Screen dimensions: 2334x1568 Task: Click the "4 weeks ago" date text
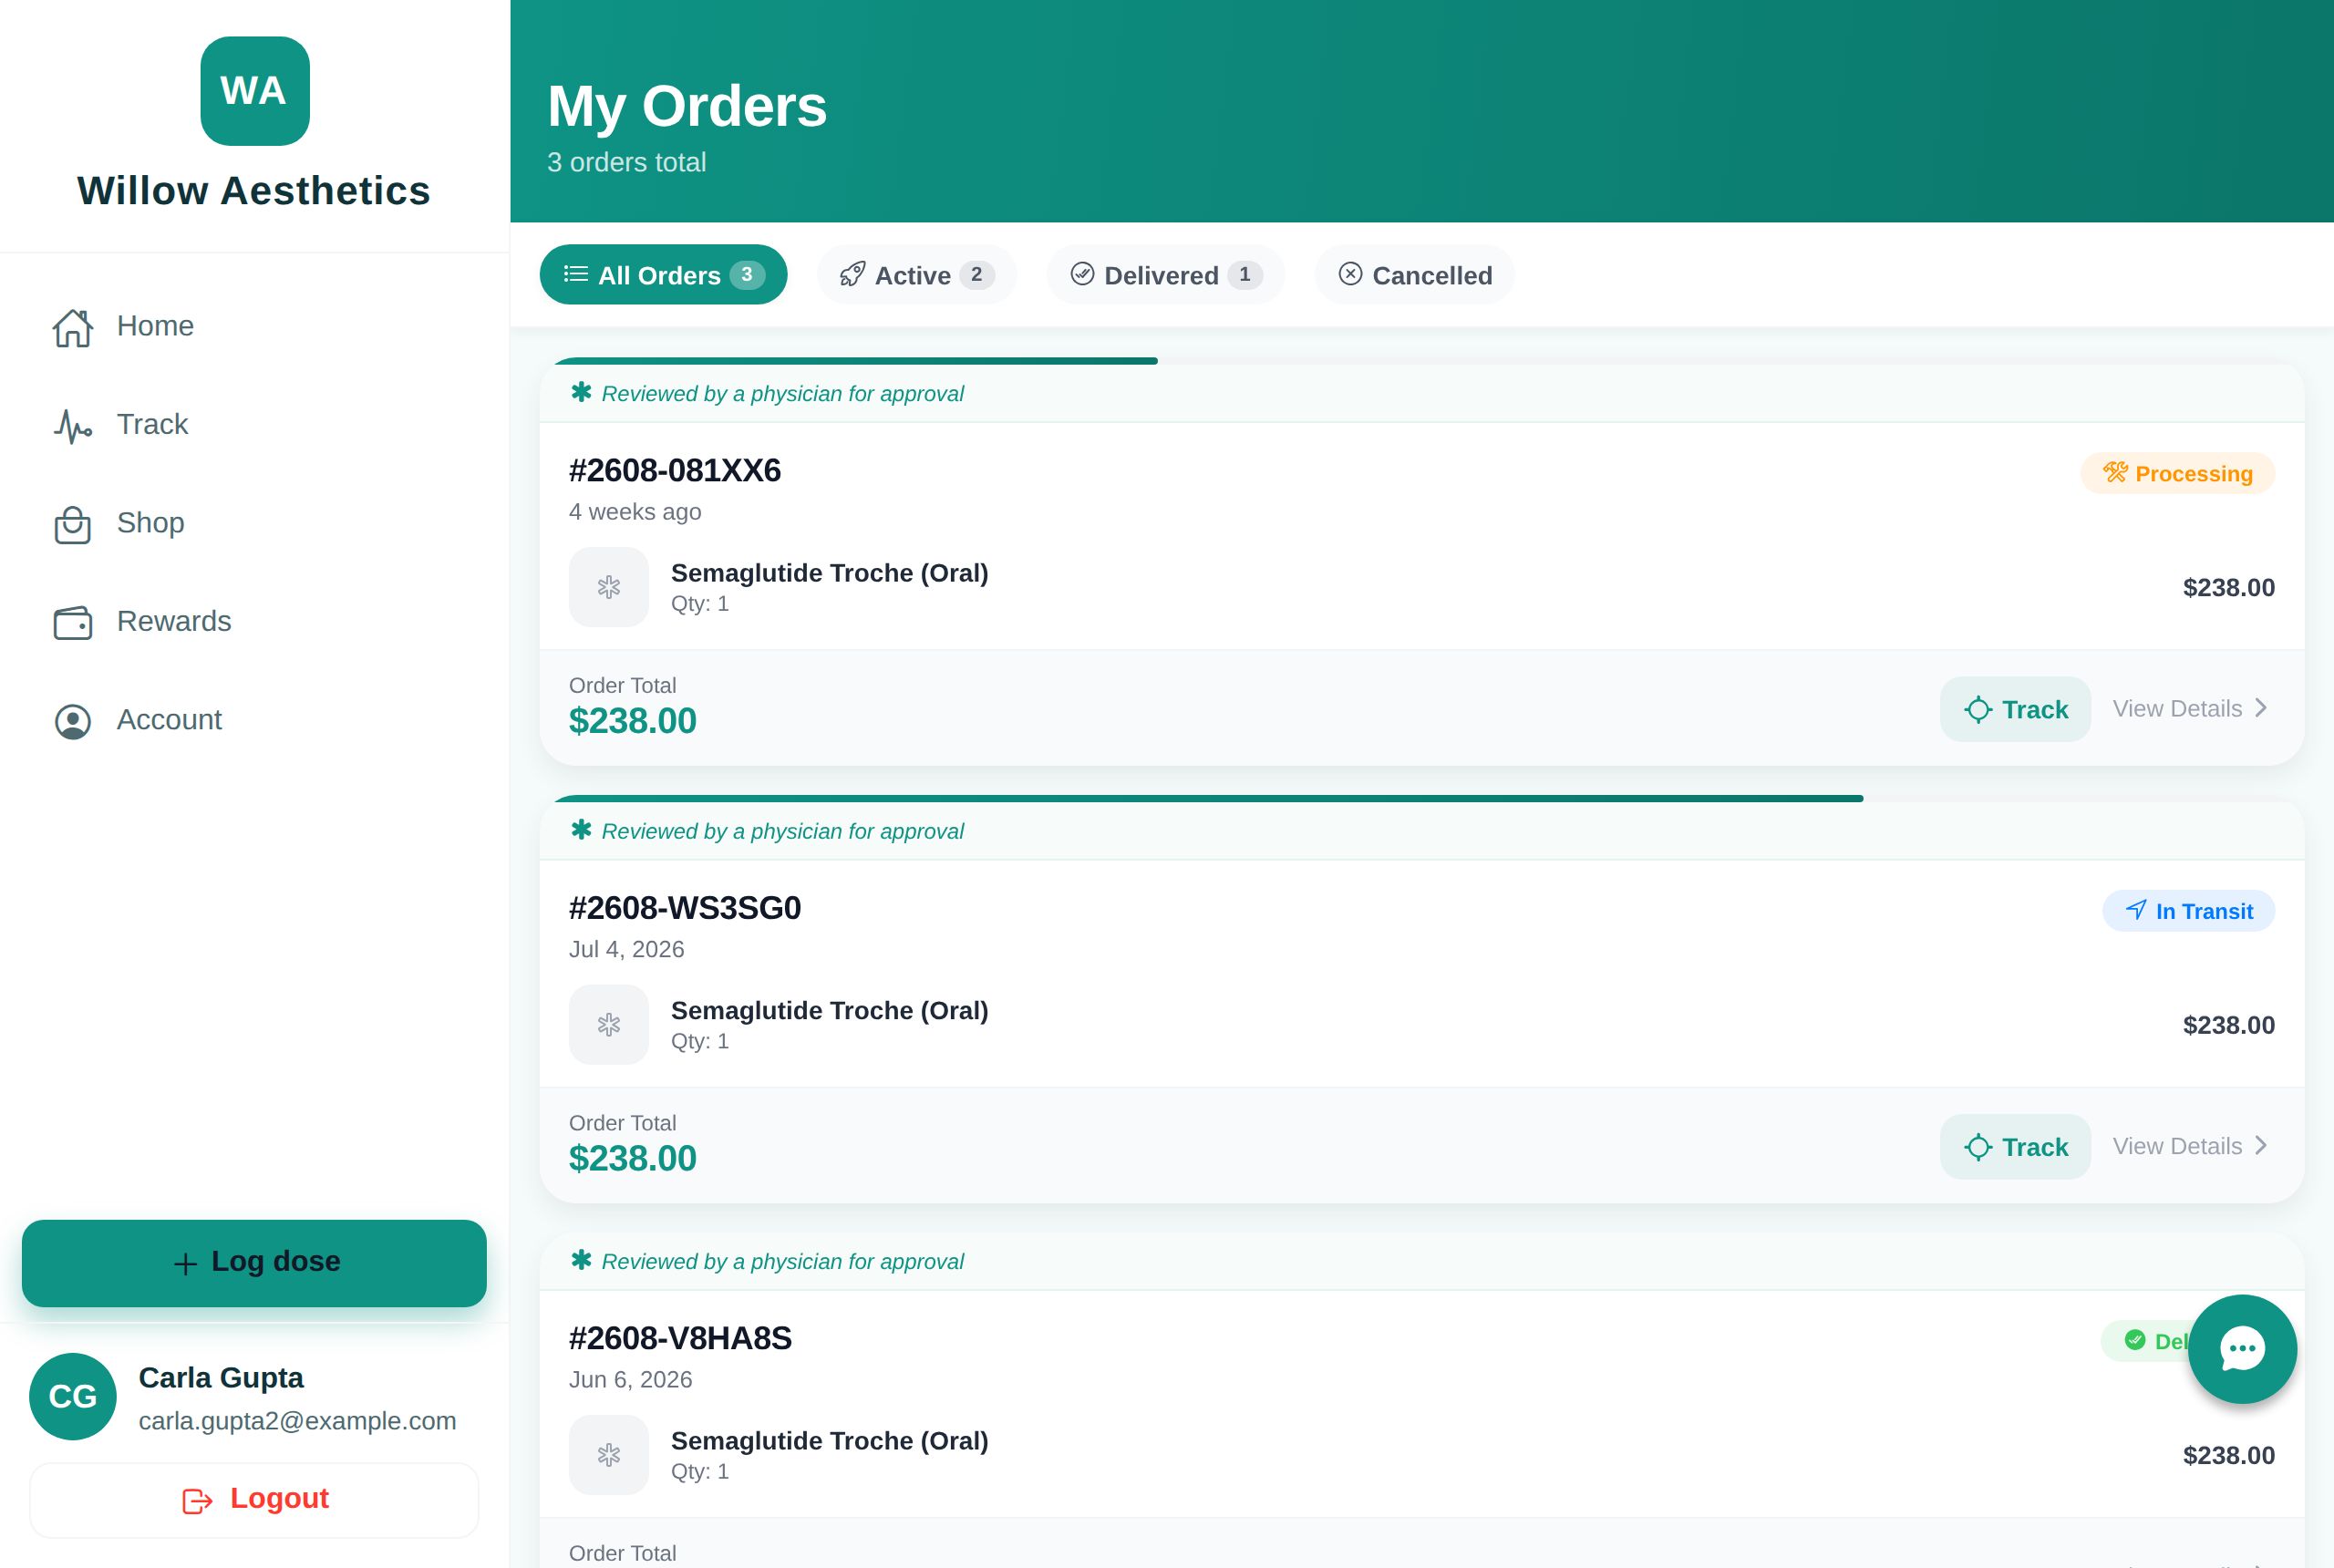point(635,512)
